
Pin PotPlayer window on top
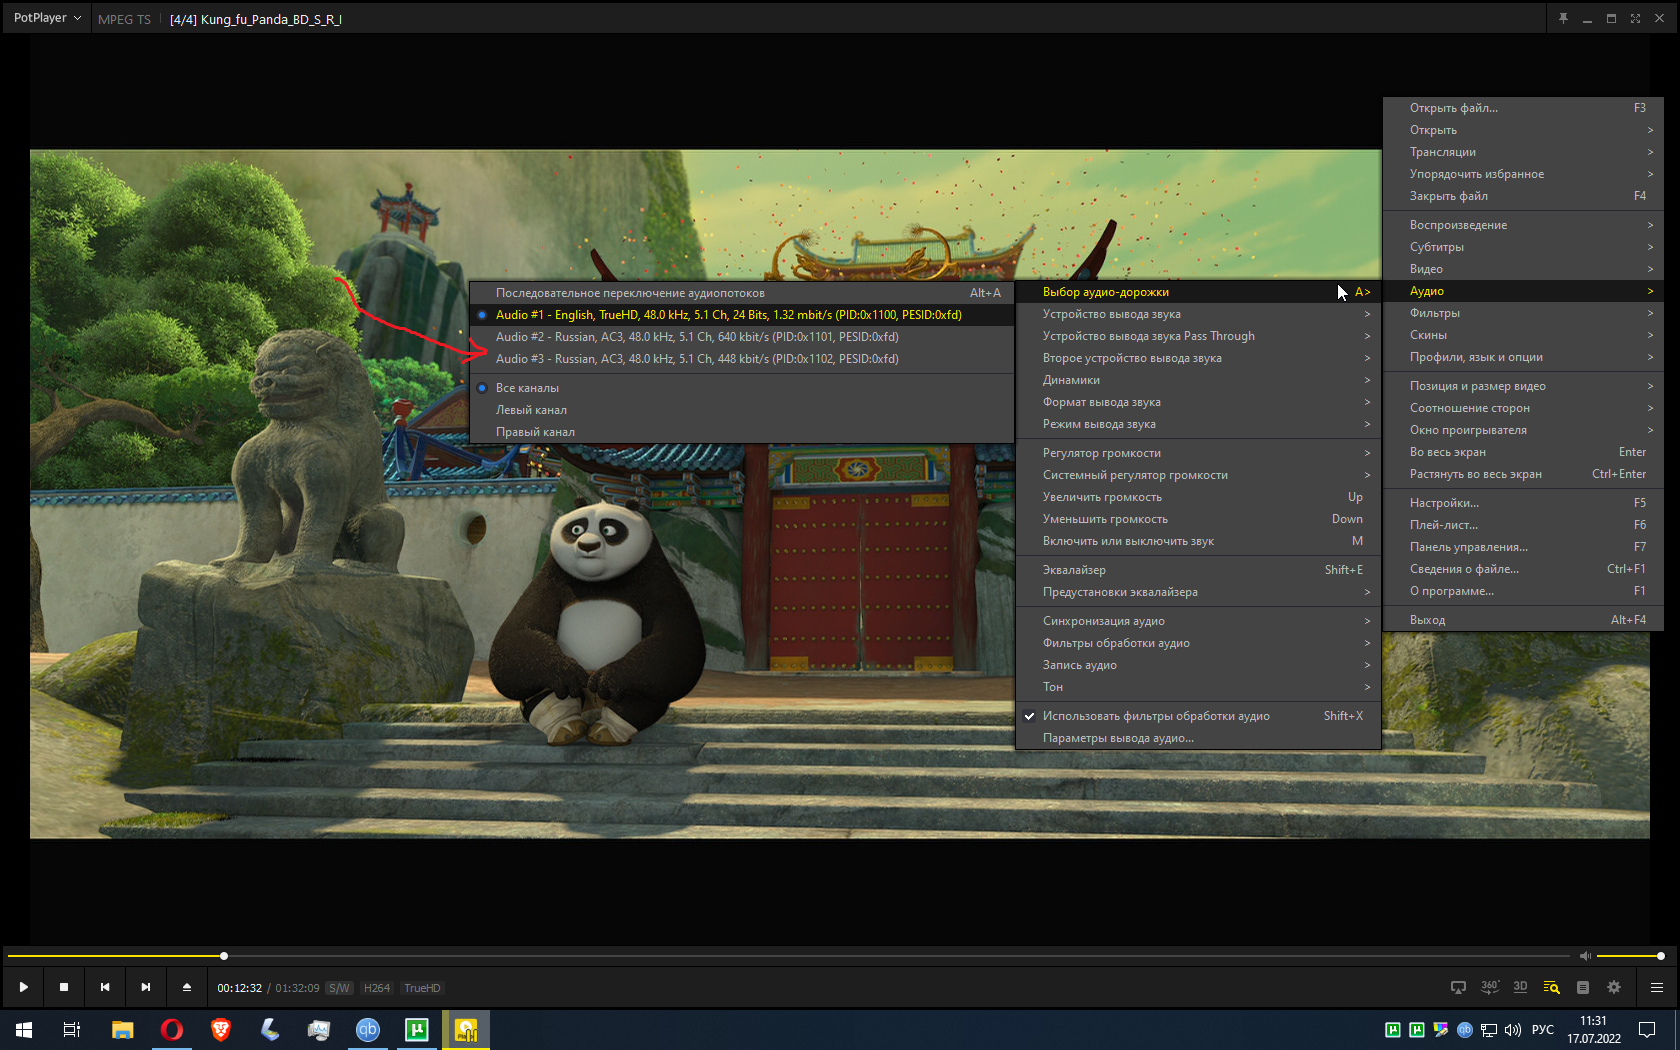click(1563, 19)
